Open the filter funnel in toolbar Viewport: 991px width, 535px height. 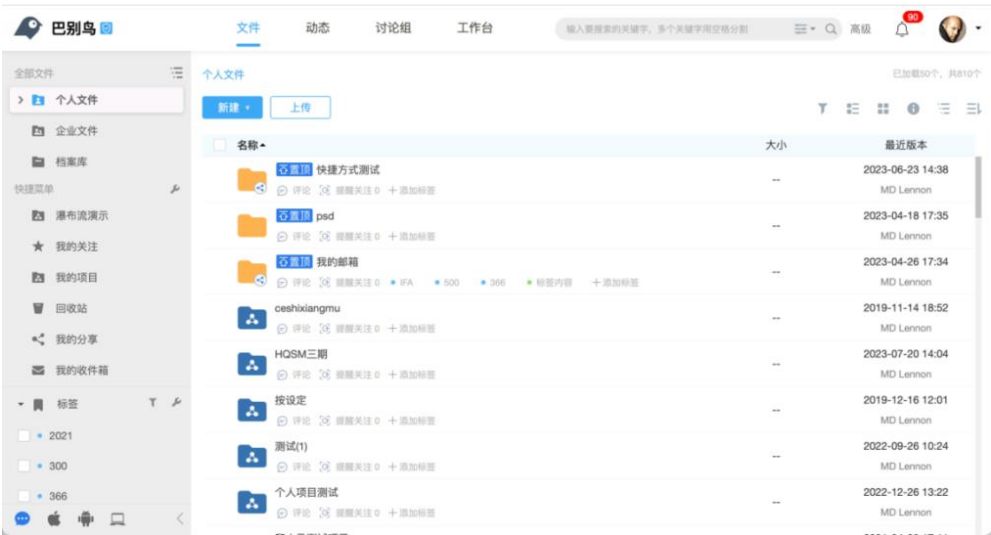[x=822, y=109]
